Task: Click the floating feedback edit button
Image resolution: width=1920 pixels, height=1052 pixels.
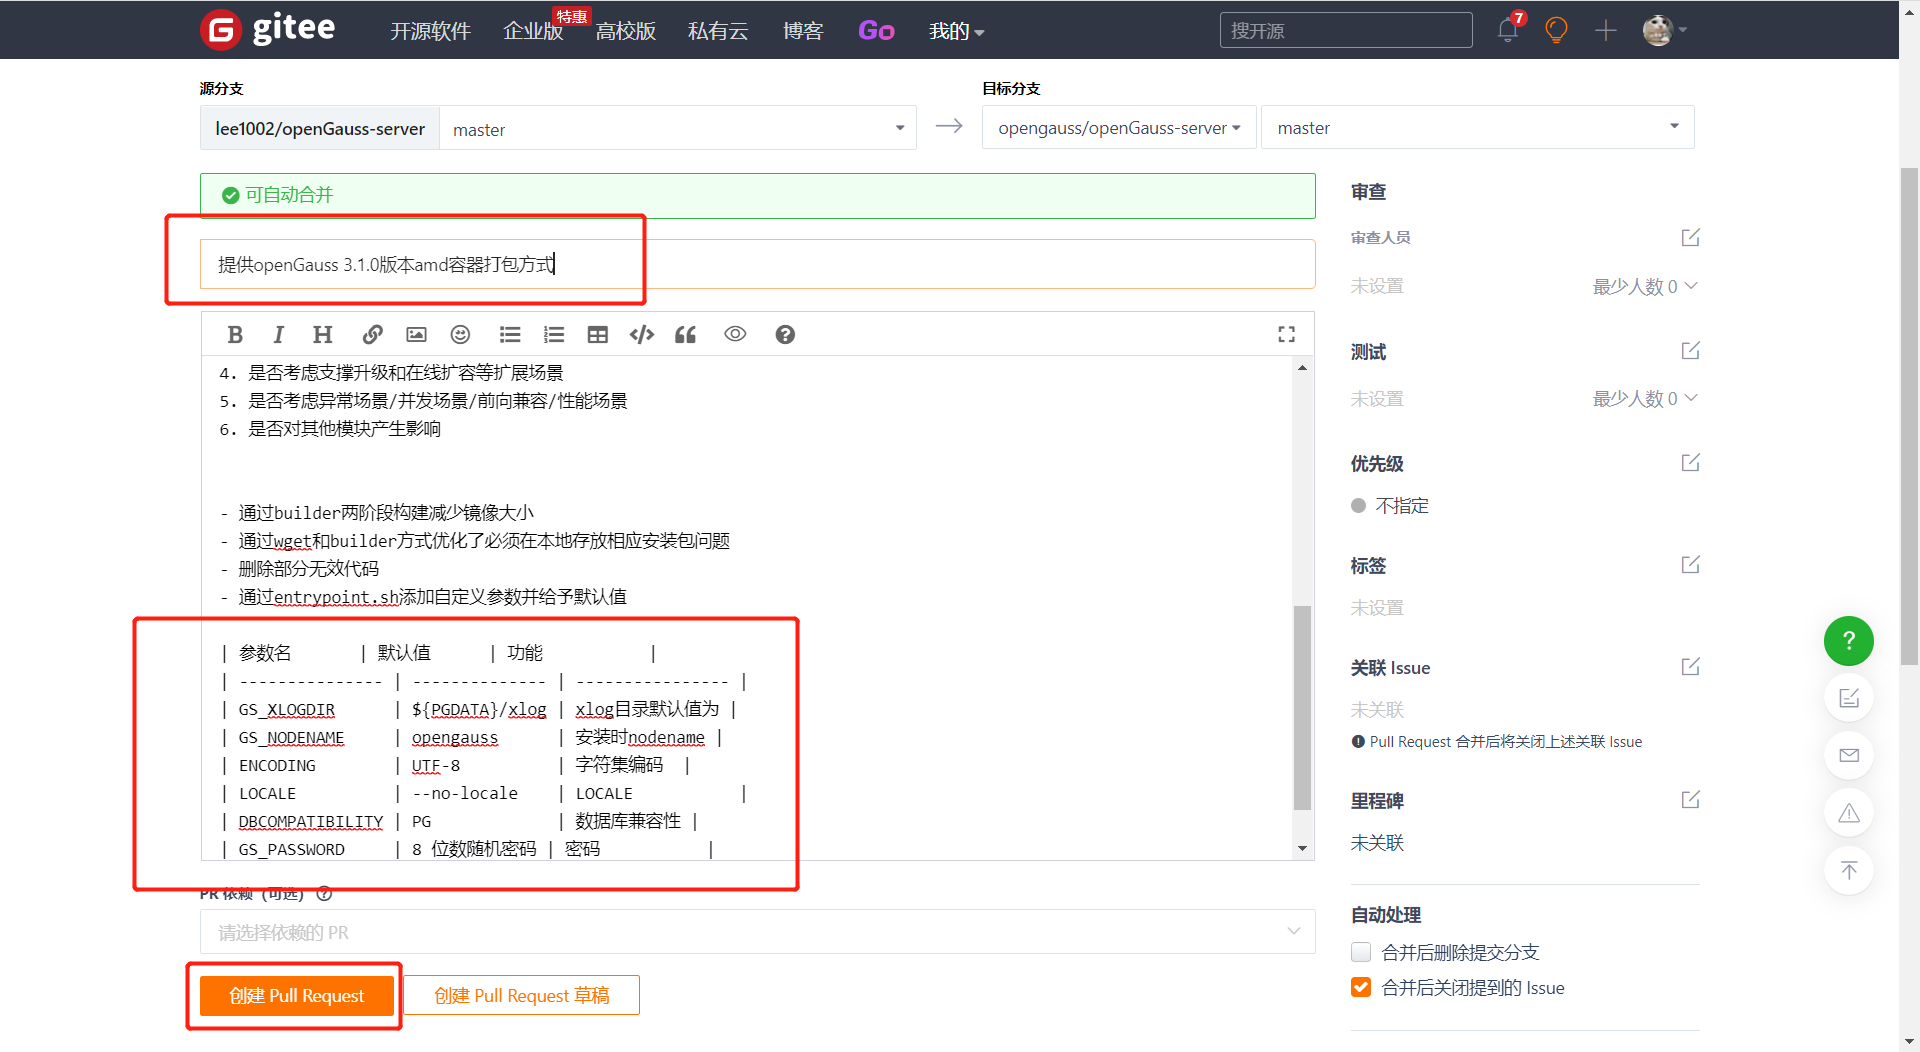Action: click(x=1849, y=698)
